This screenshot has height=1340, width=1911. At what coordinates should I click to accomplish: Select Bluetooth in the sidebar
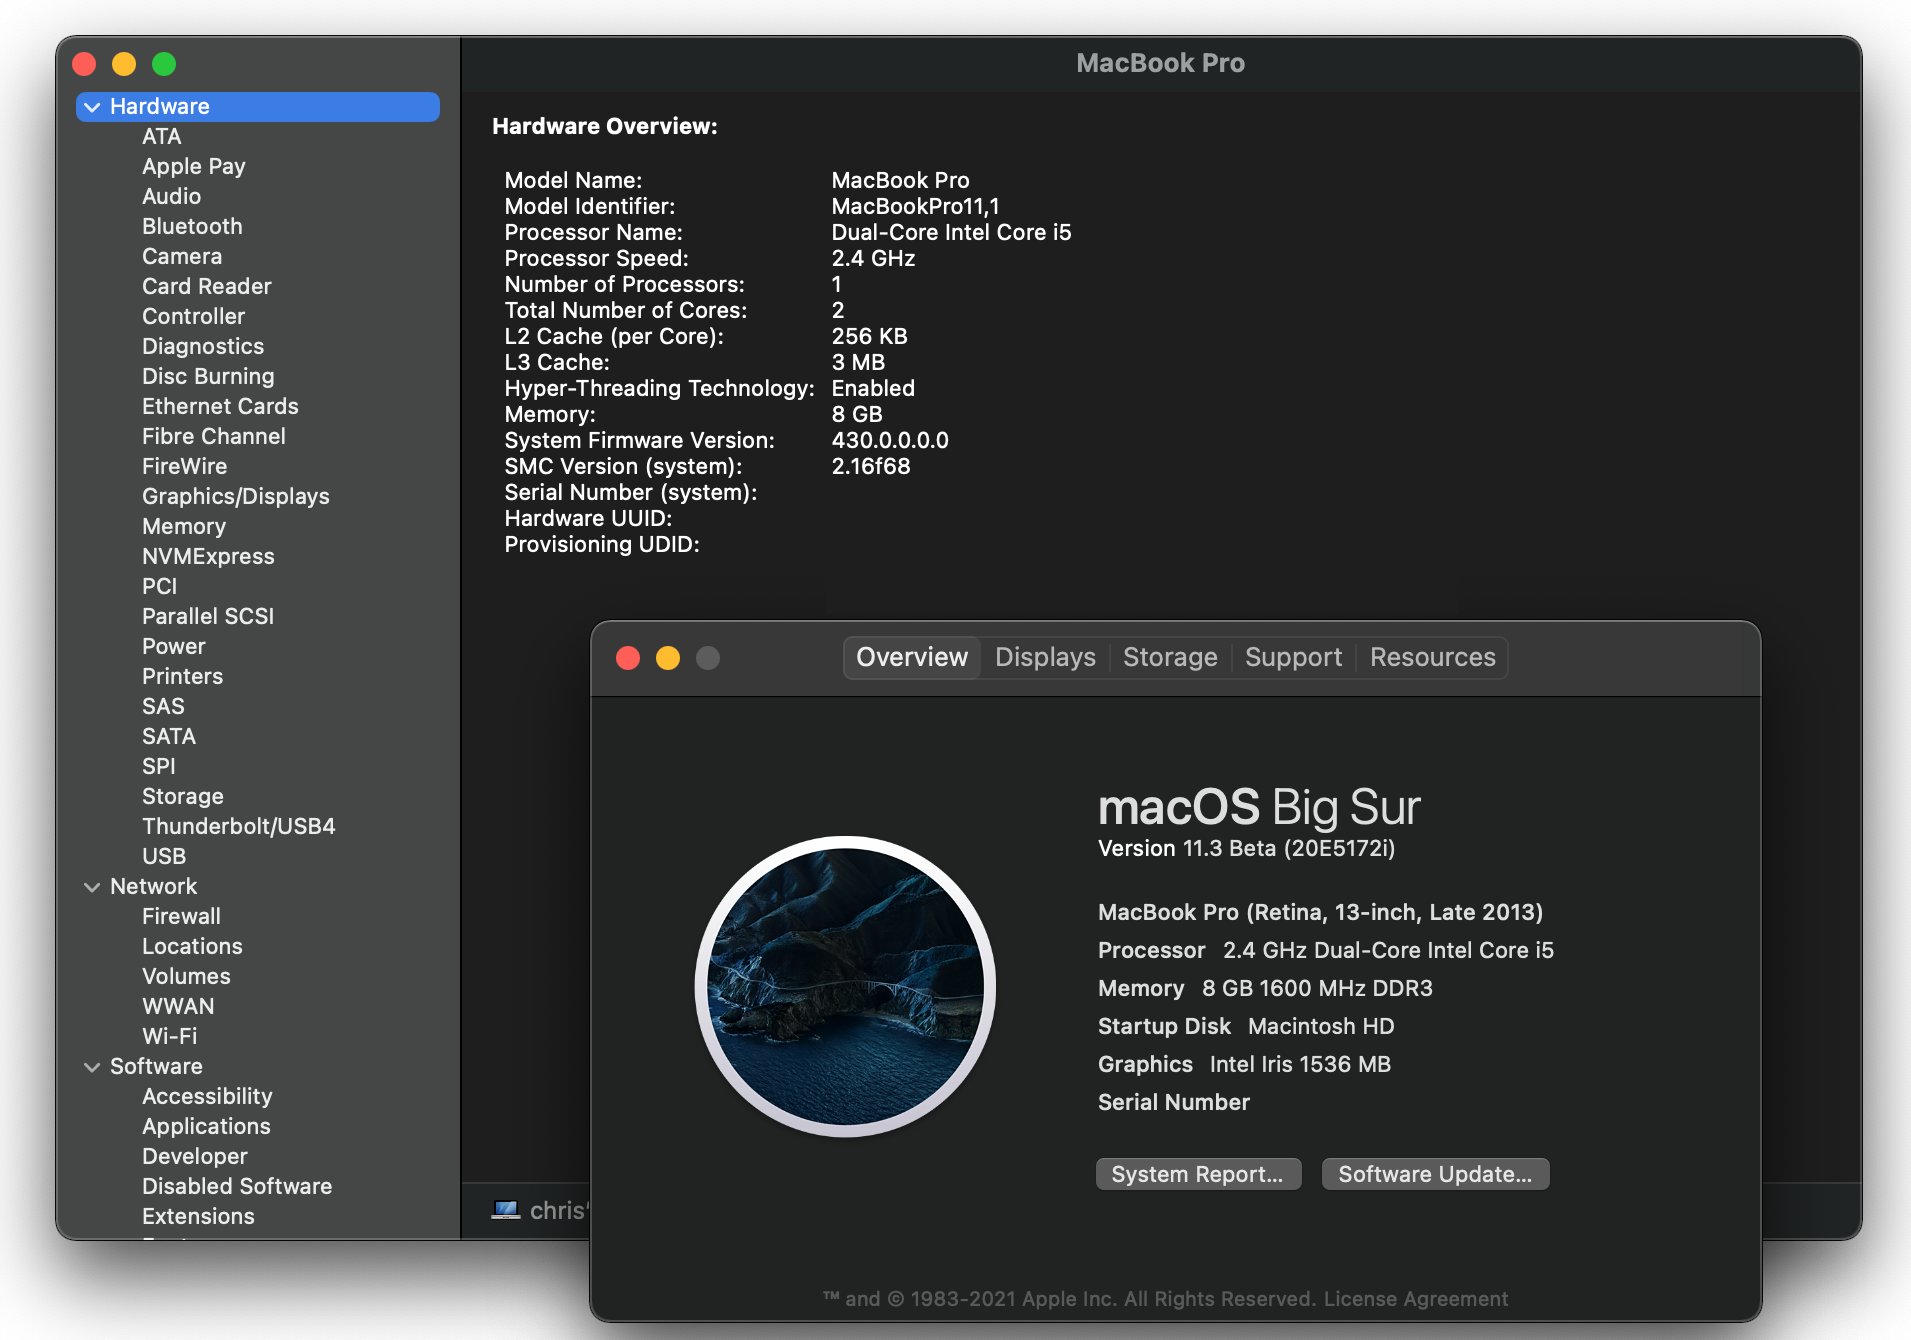(x=192, y=227)
